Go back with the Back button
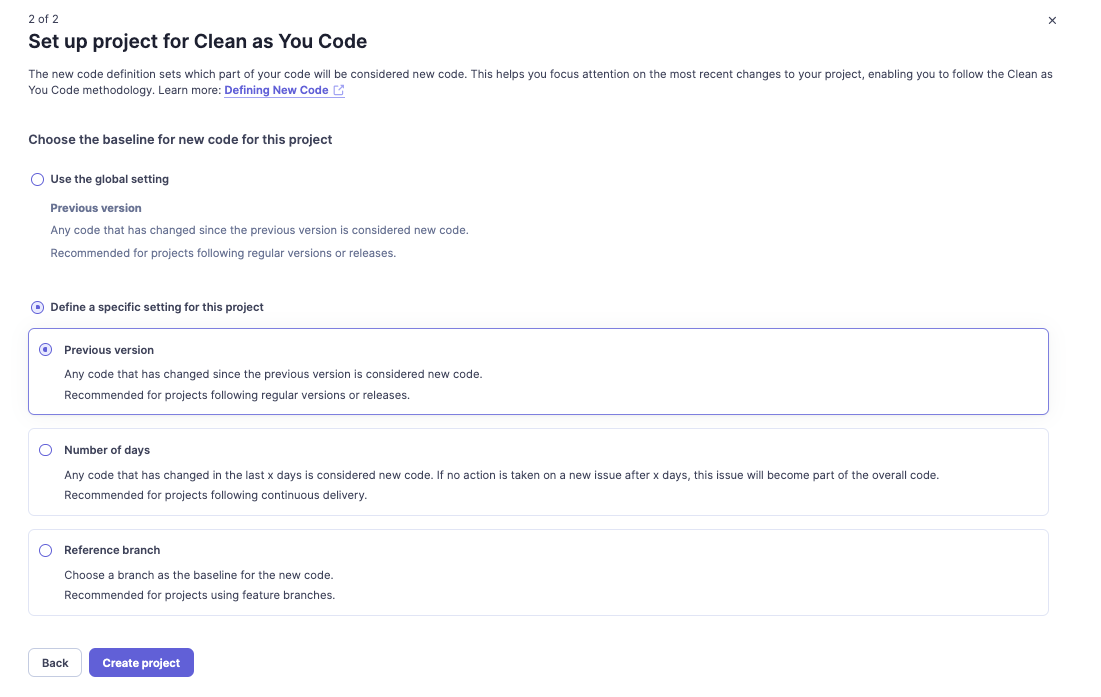Image resolution: width=1101 pixels, height=697 pixels. click(x=55, y=663)
